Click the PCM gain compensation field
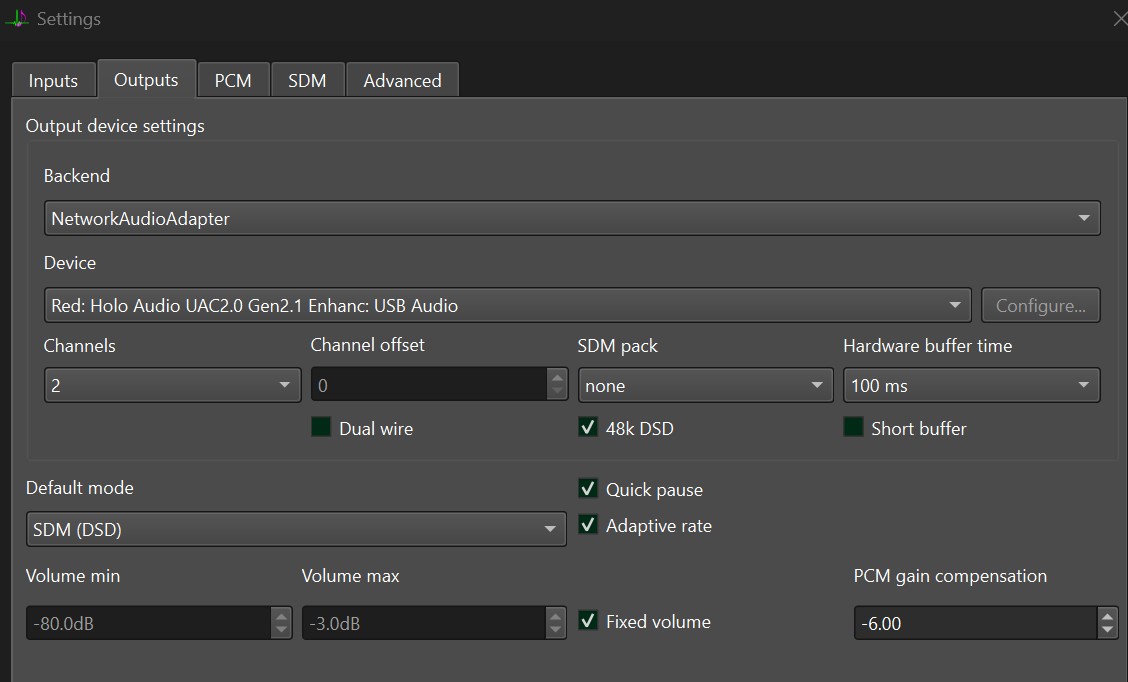The image size is (1128, 682). pos(974,623)
